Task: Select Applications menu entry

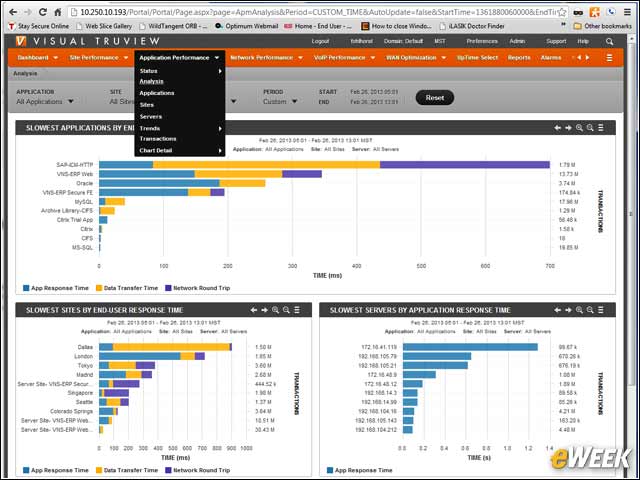Action: (157, 93)
